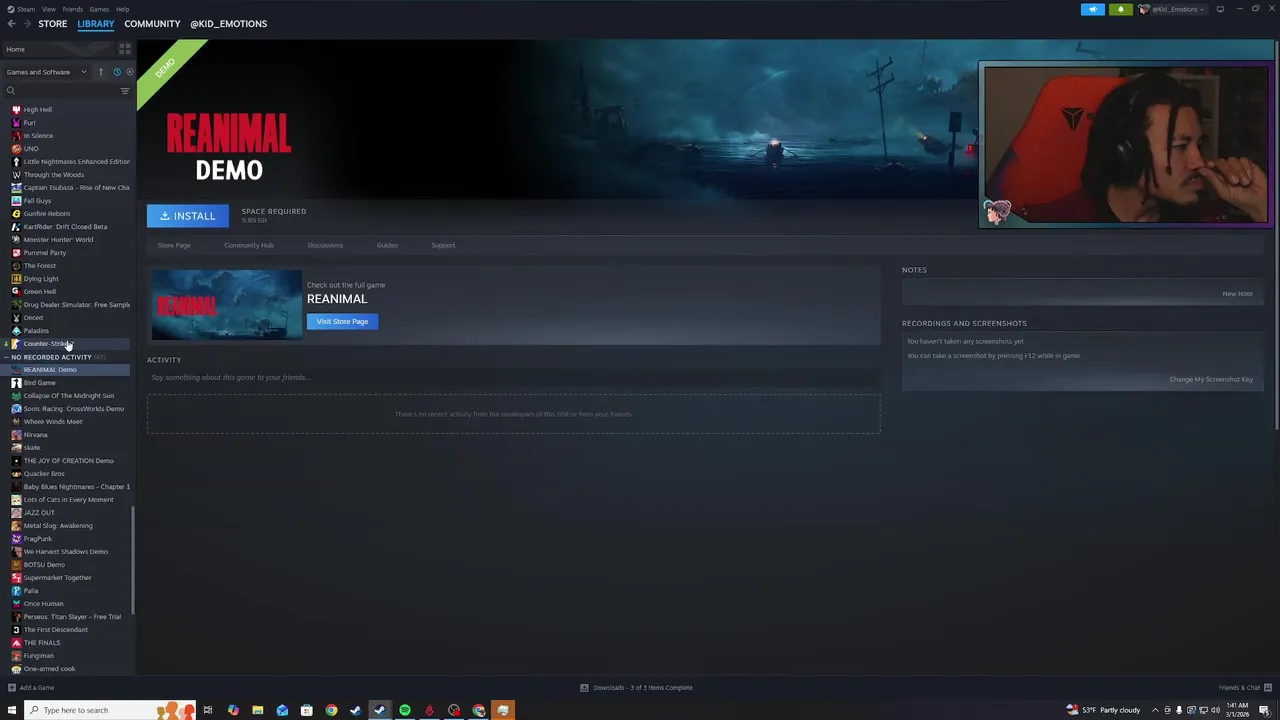Select Bird Game in the sidebar

pyautogui.click(x=40, y=382)
